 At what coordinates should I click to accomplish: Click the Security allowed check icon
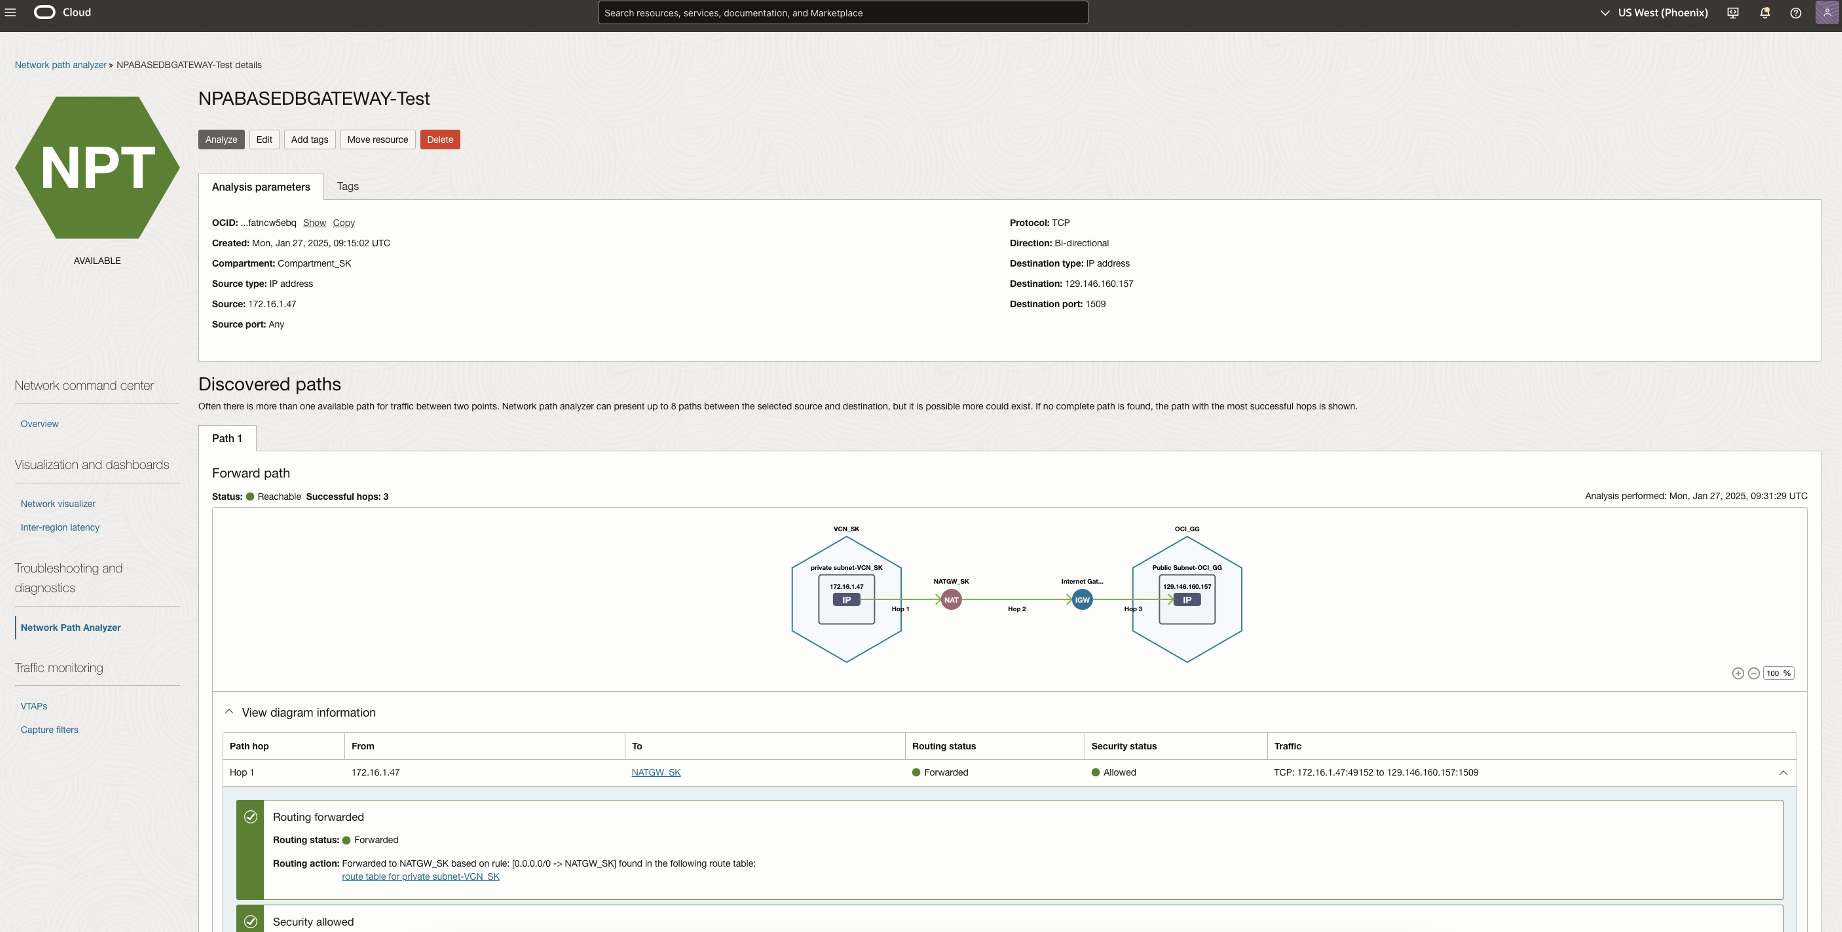pos(250,922)
